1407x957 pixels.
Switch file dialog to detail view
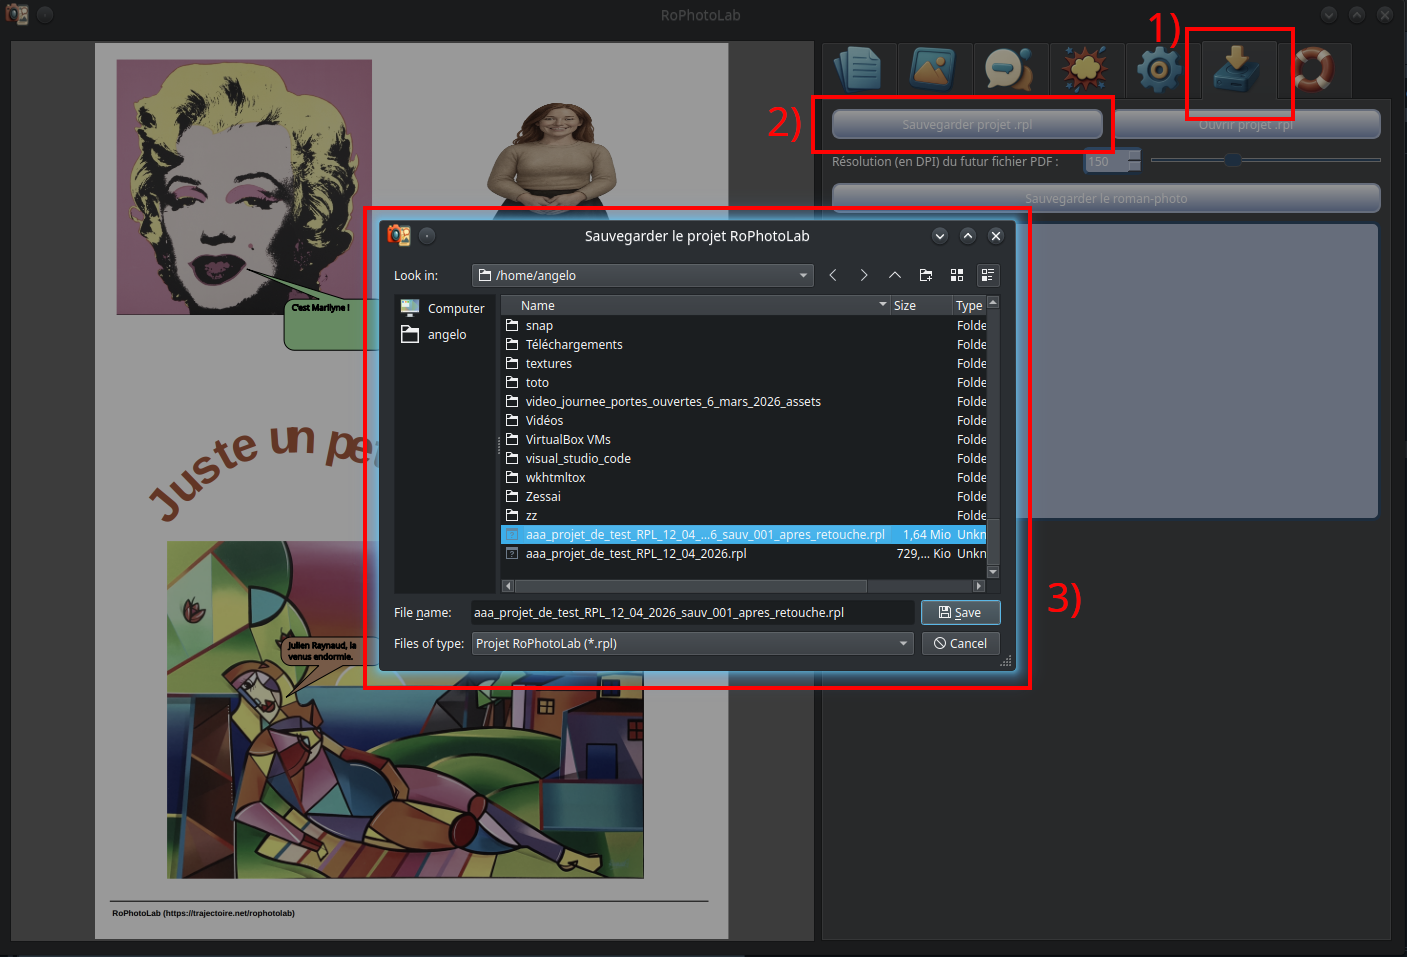tap(988, 275)
